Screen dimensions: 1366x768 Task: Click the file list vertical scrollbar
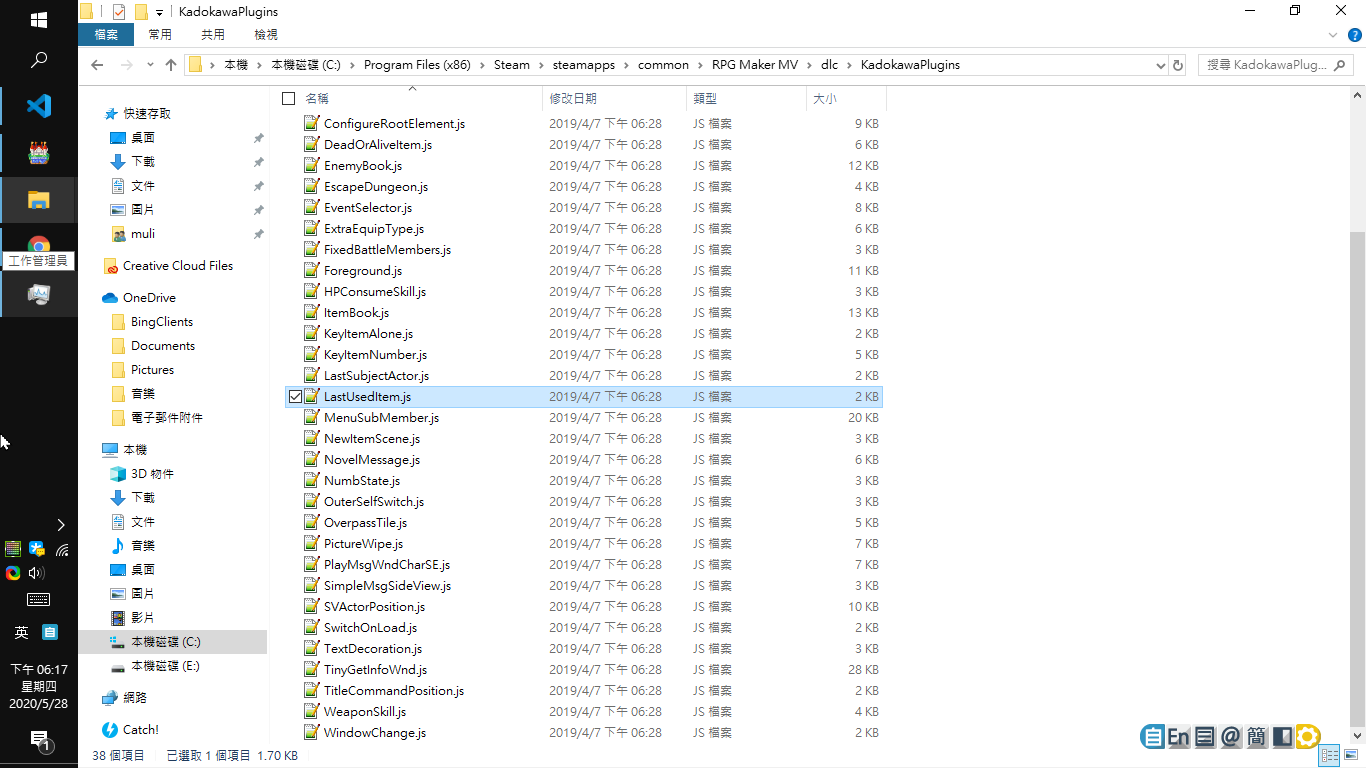click(1358, 479)
